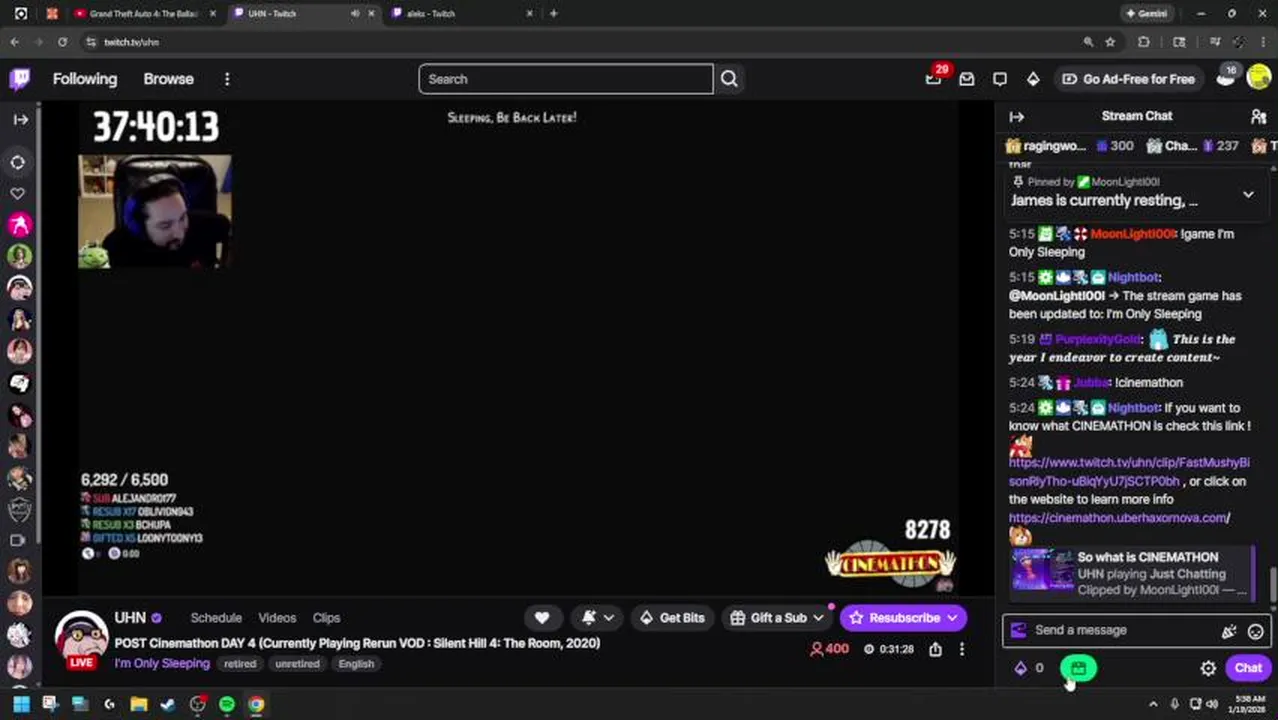Click the Go Ad-Free for Free button

(x=1128, y=79)
